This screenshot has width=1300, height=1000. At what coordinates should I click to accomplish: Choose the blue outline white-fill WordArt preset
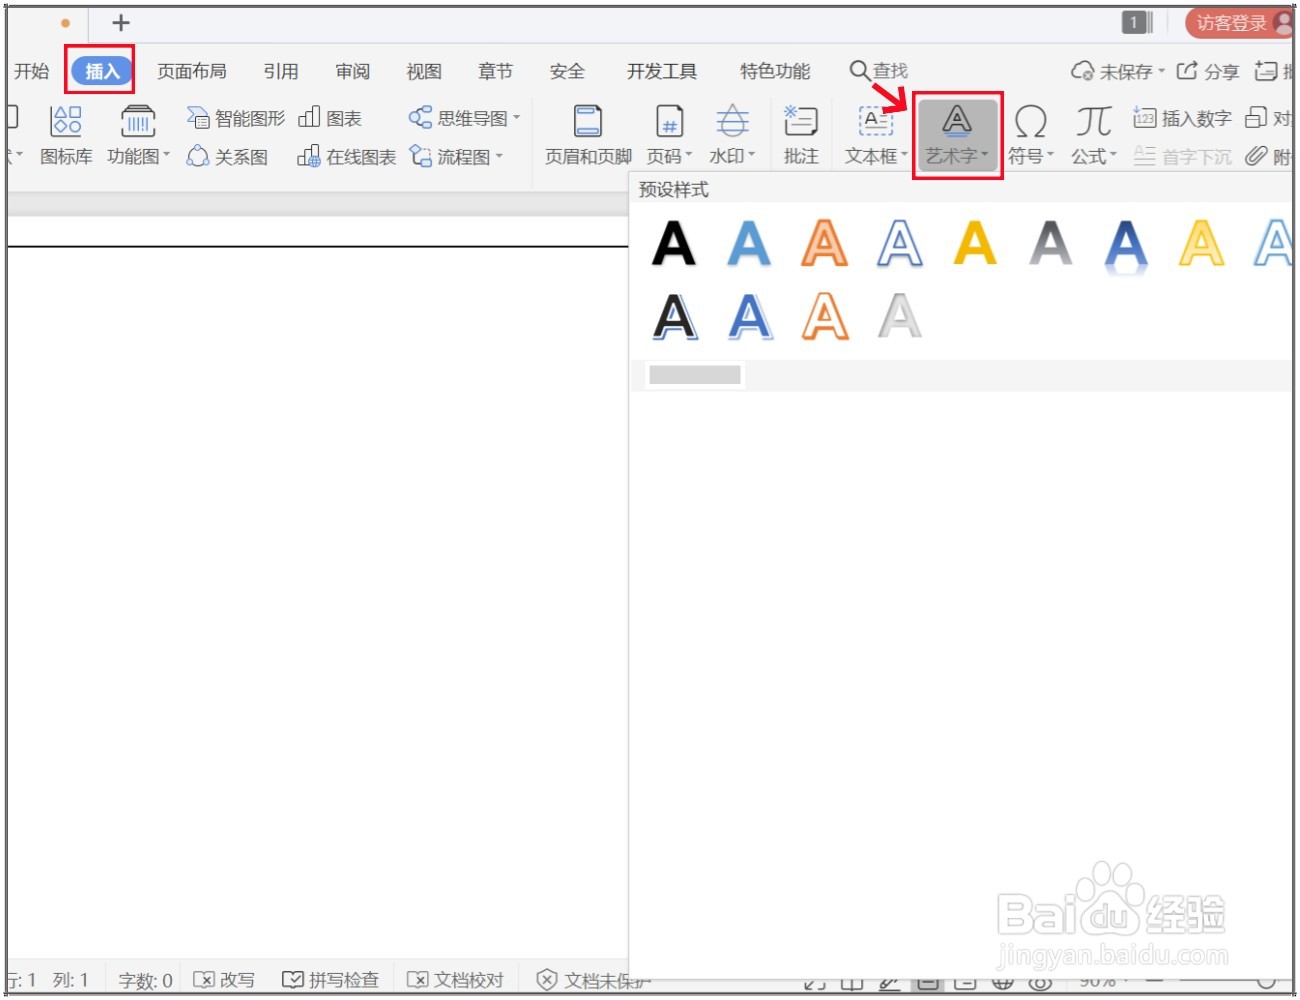899,243
